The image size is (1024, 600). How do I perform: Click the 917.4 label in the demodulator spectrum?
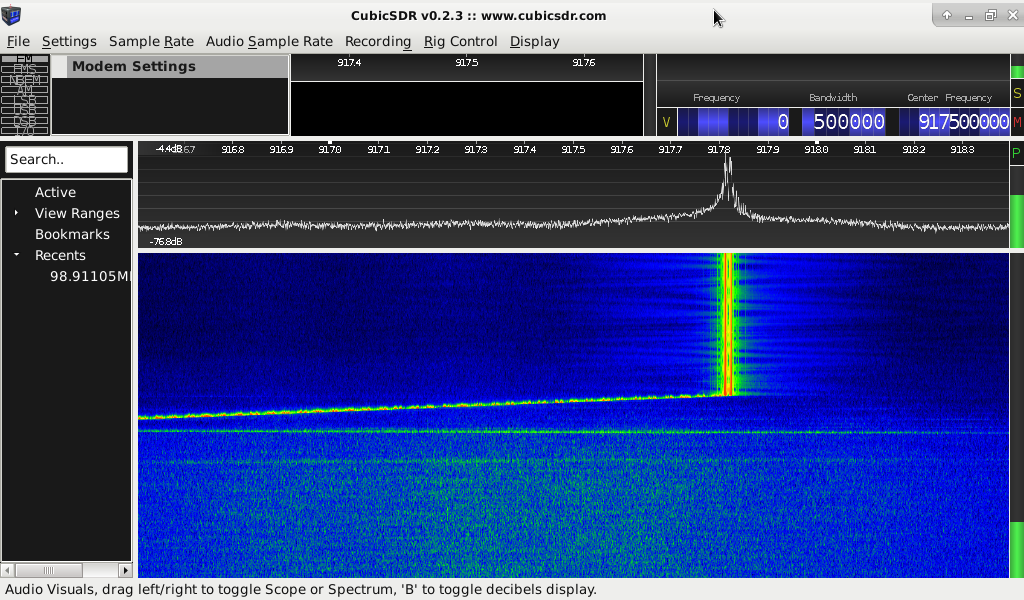coord(349,63)
